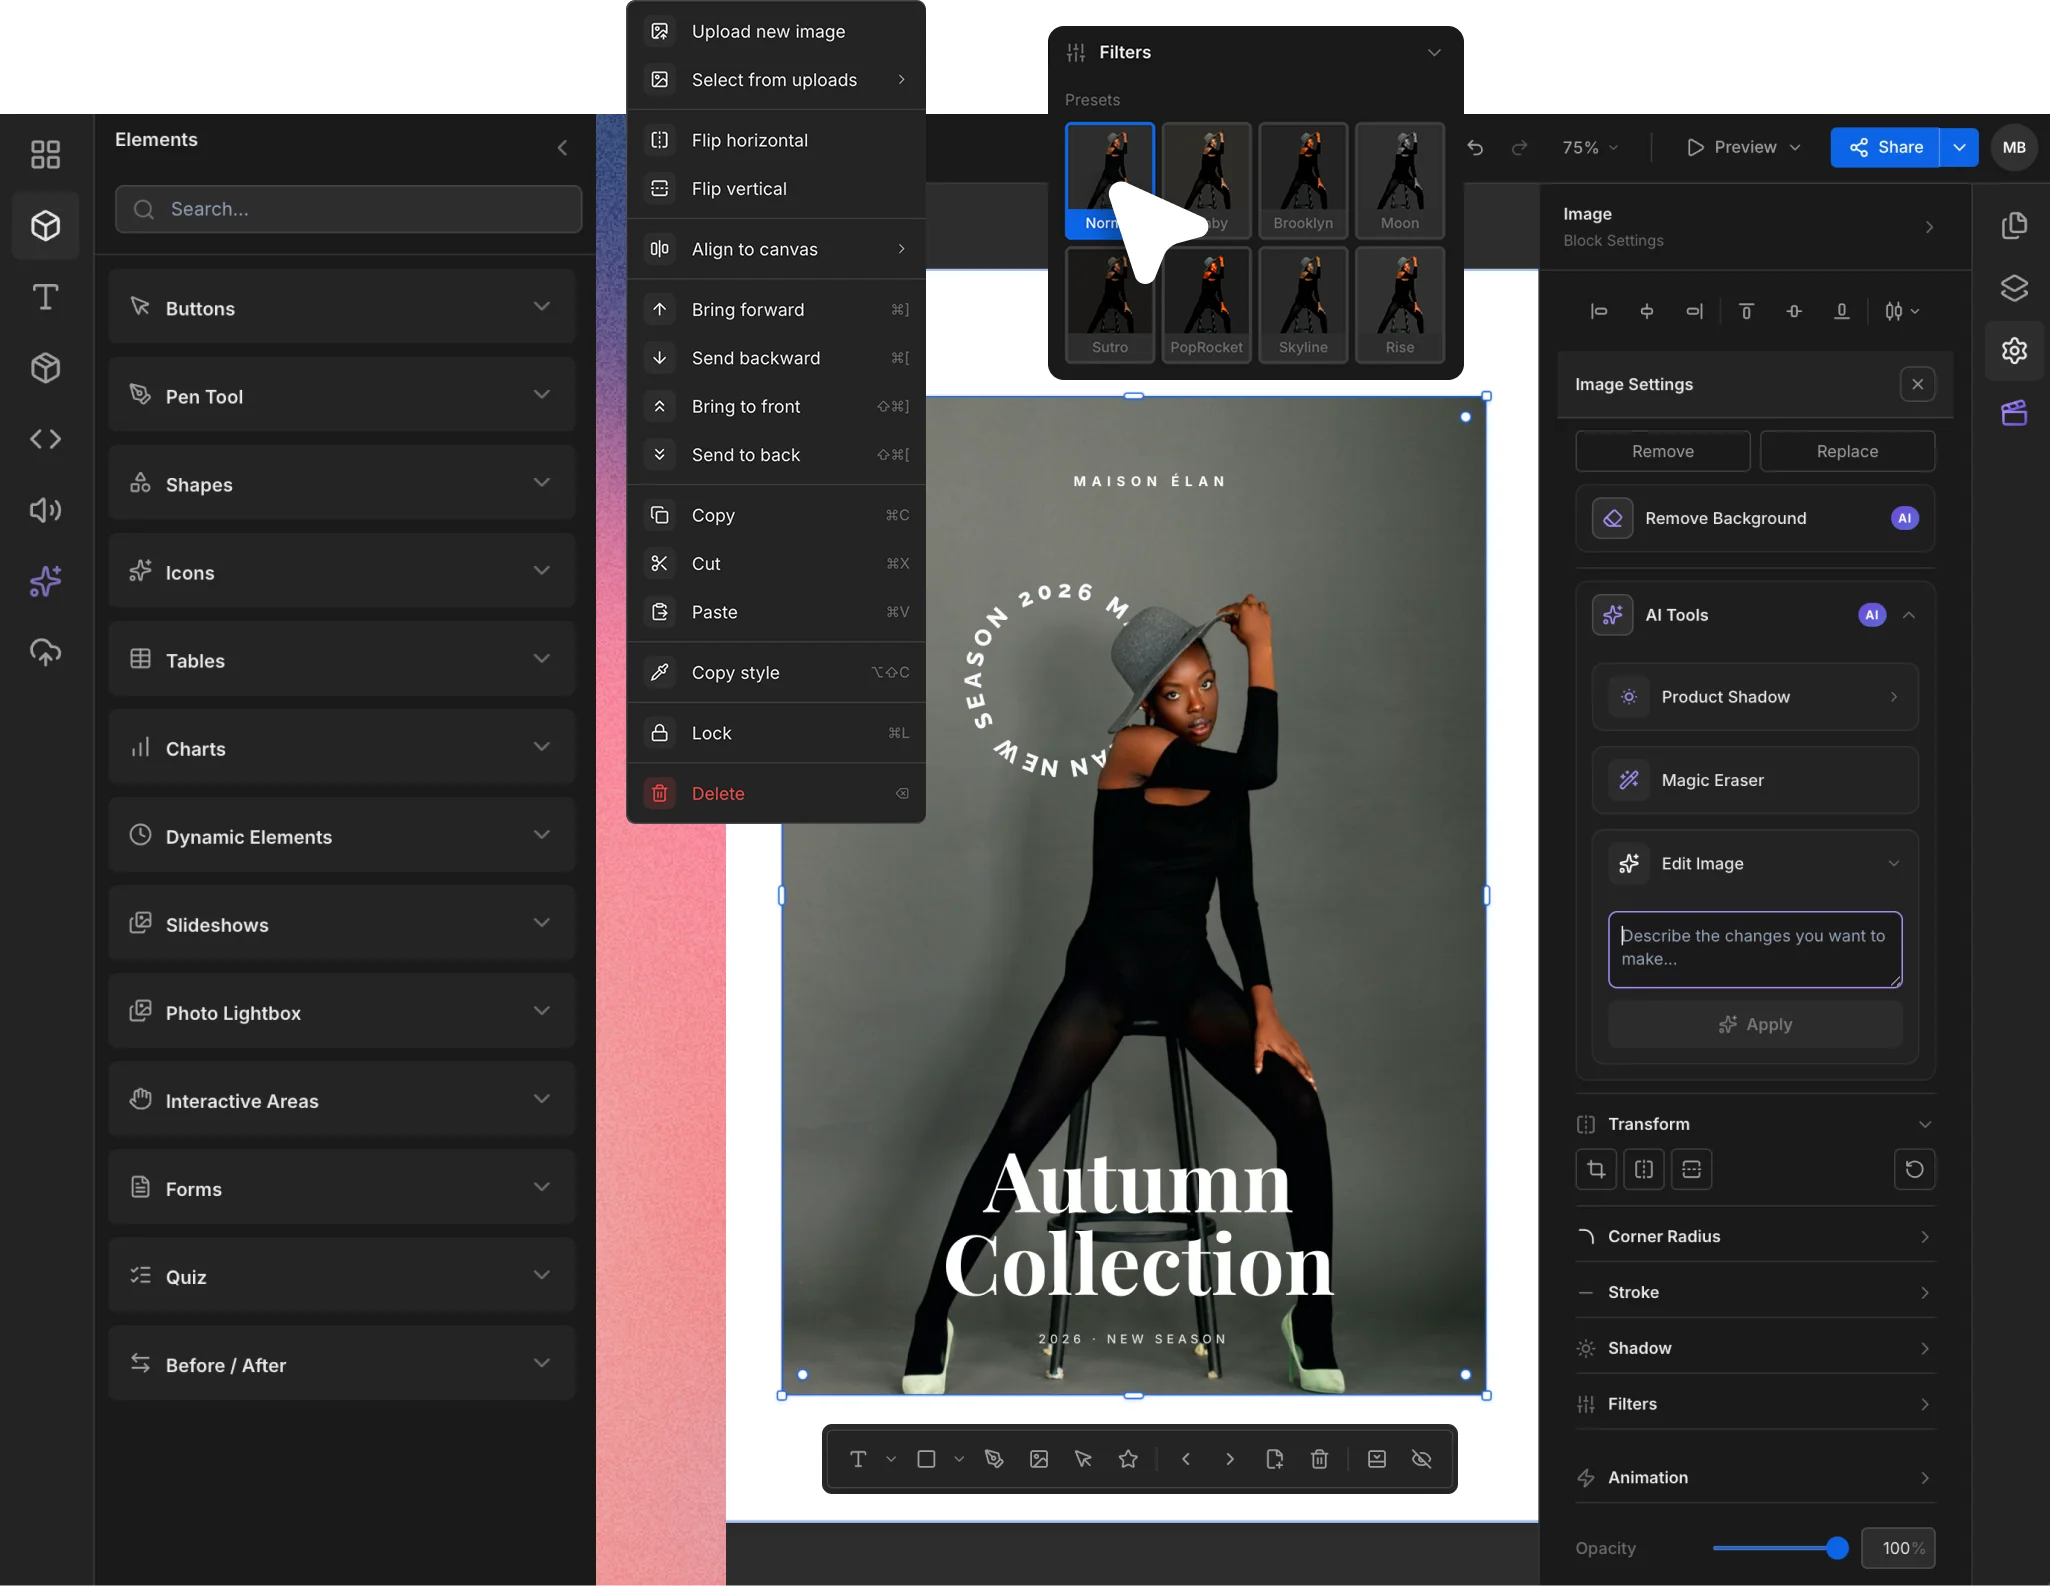2050x1586 pixels.
Task: Align top edges with the align-top icon
Action: pos(1746,311)
